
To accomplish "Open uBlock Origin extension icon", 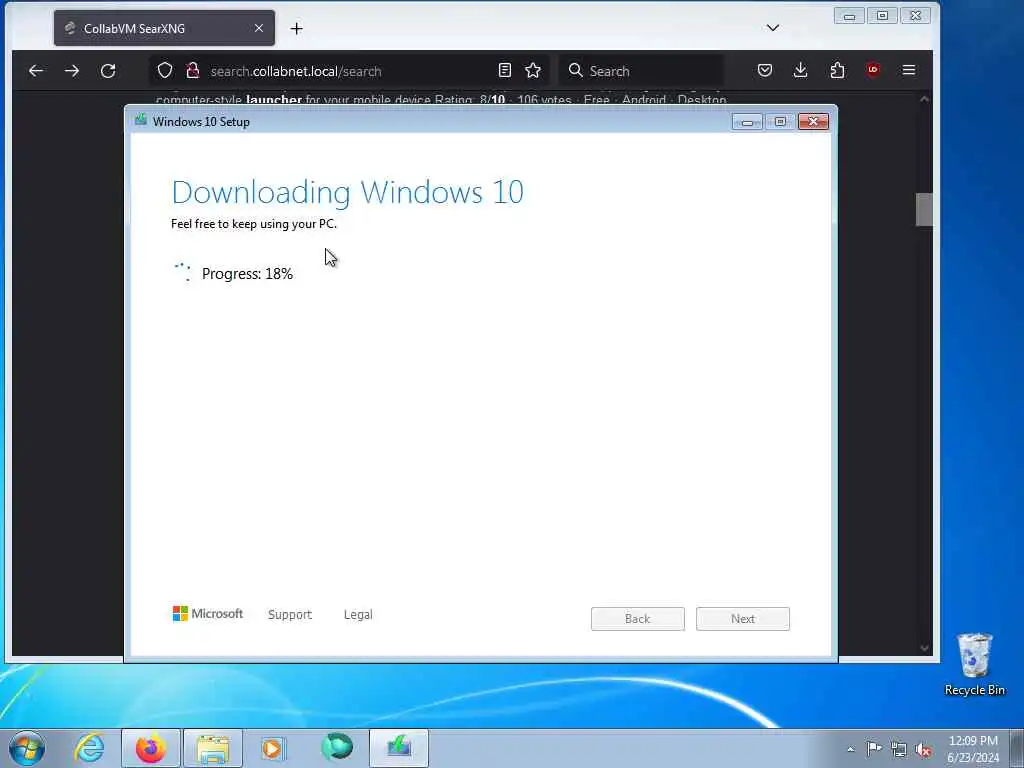I will pos(873,71).
